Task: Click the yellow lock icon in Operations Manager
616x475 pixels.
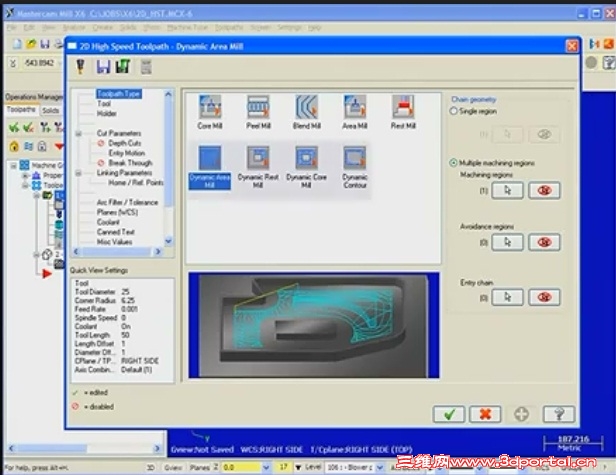Action: point(14,147)
